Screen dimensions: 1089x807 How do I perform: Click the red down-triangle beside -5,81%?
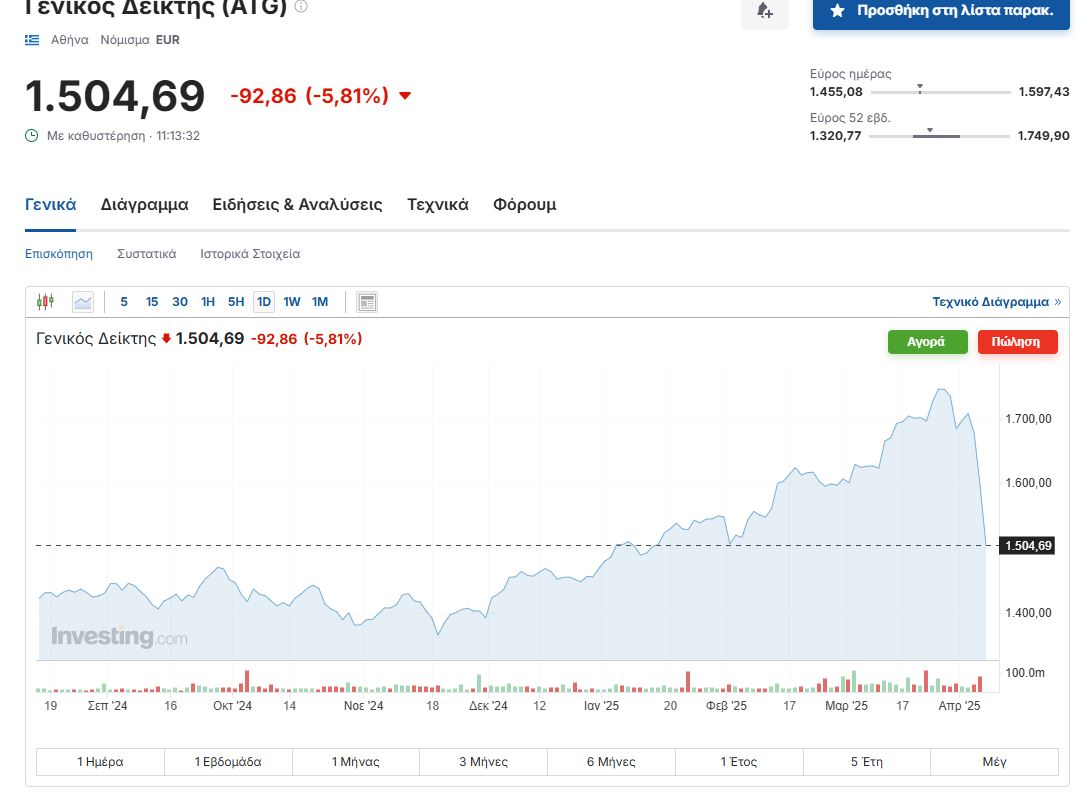coord(405,96)
